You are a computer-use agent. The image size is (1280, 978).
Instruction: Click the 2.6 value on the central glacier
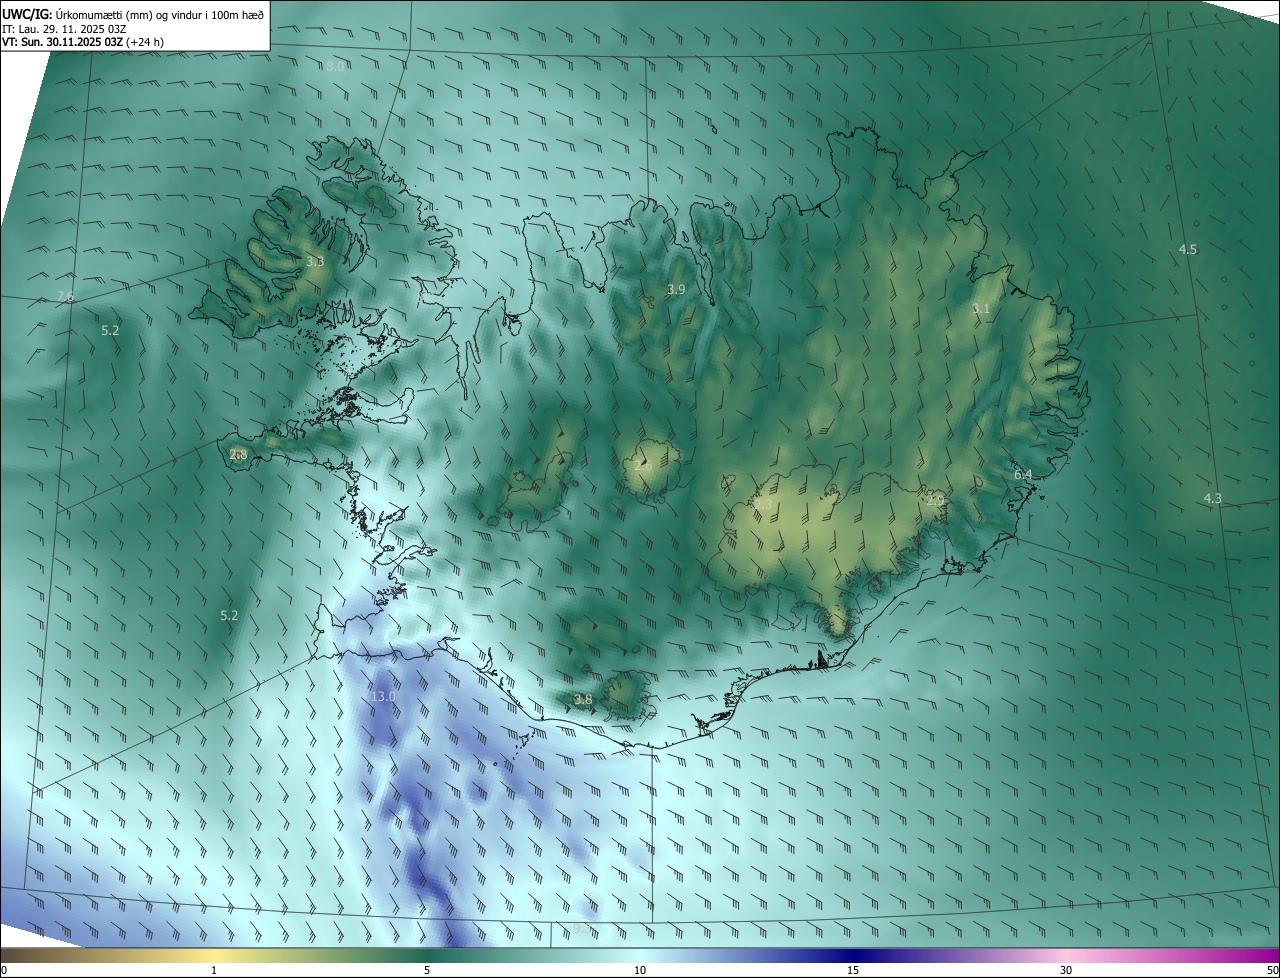click(x=644, y=465)
